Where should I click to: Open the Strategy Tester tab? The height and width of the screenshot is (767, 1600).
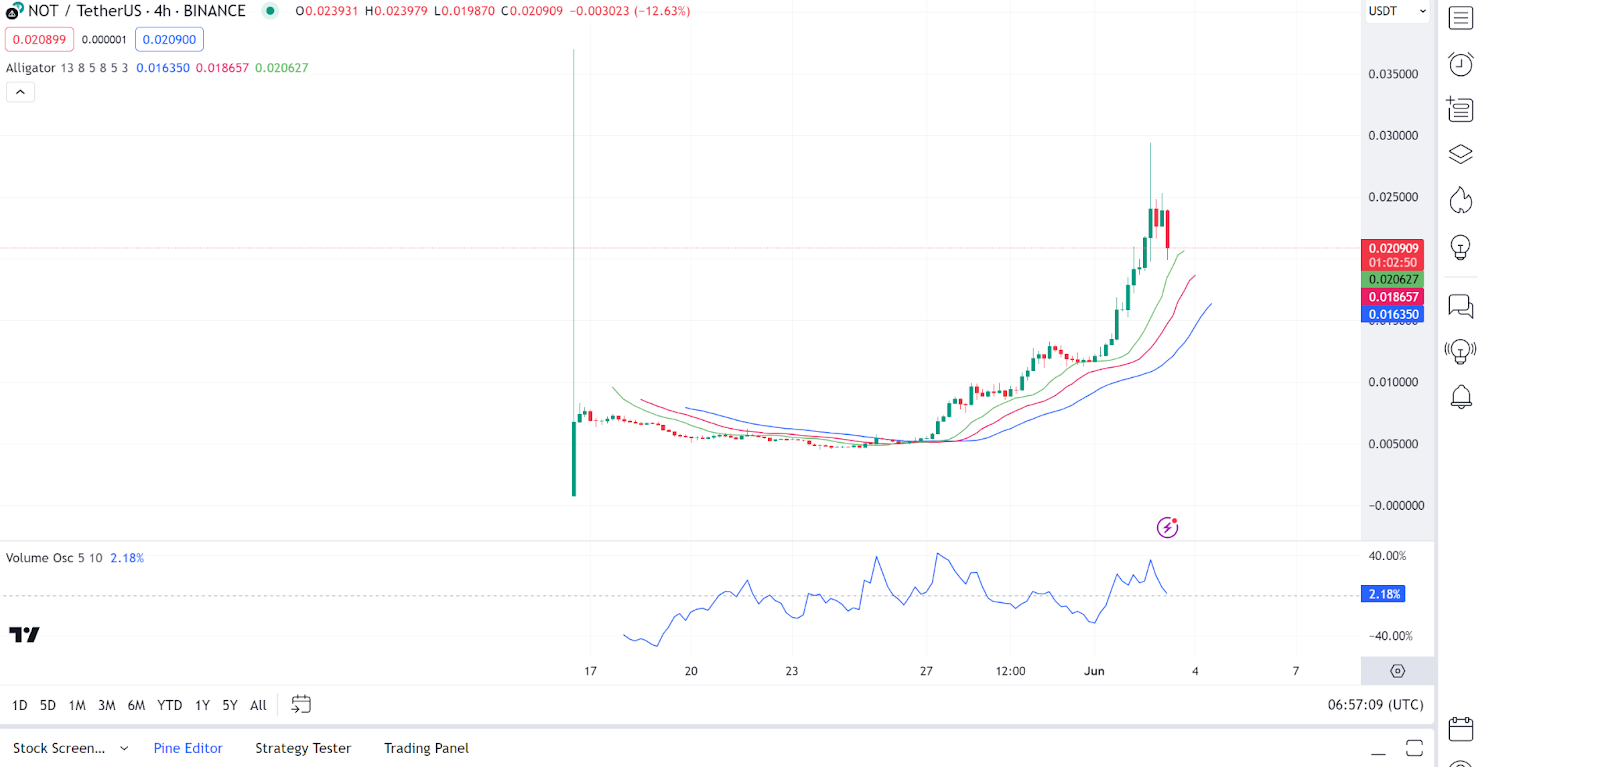coord(303,748)
